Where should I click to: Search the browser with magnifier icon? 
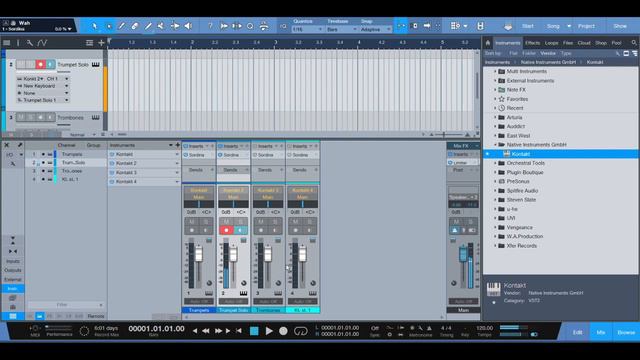point(634,42)
